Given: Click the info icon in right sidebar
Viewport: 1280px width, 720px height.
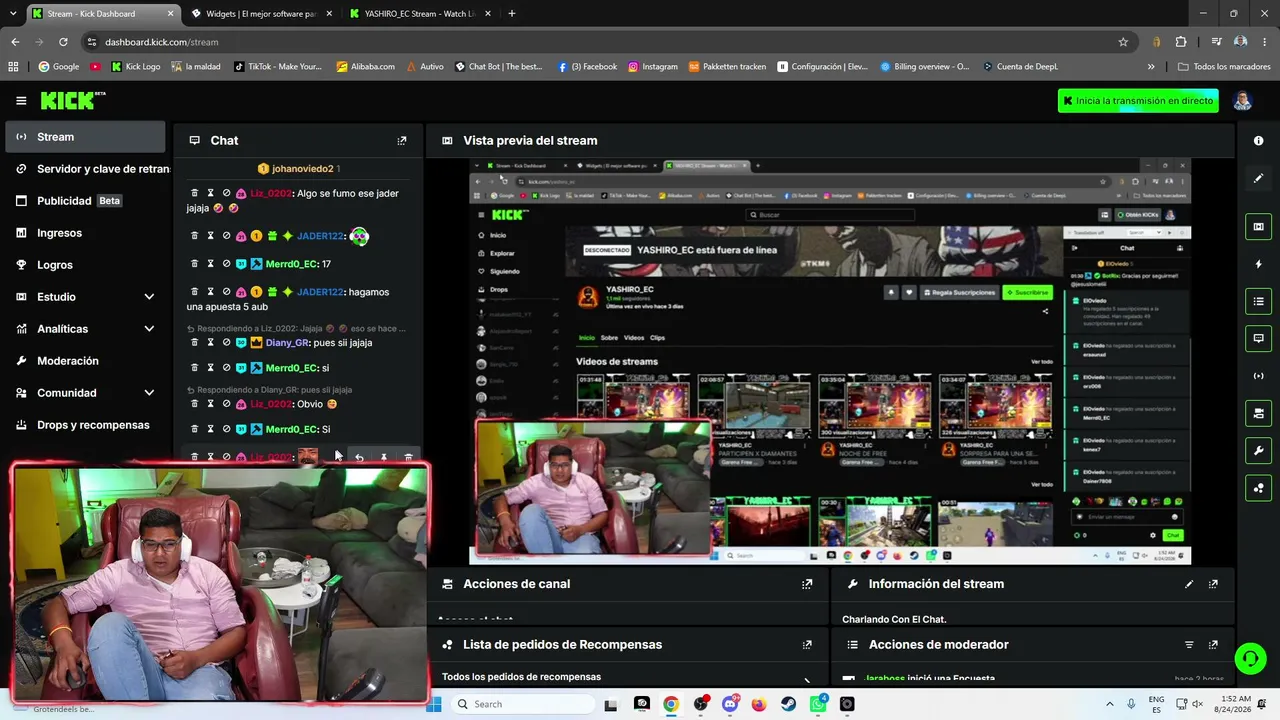Looking at the screenshot, I should pyautogui.click(x=1258, y=141).
